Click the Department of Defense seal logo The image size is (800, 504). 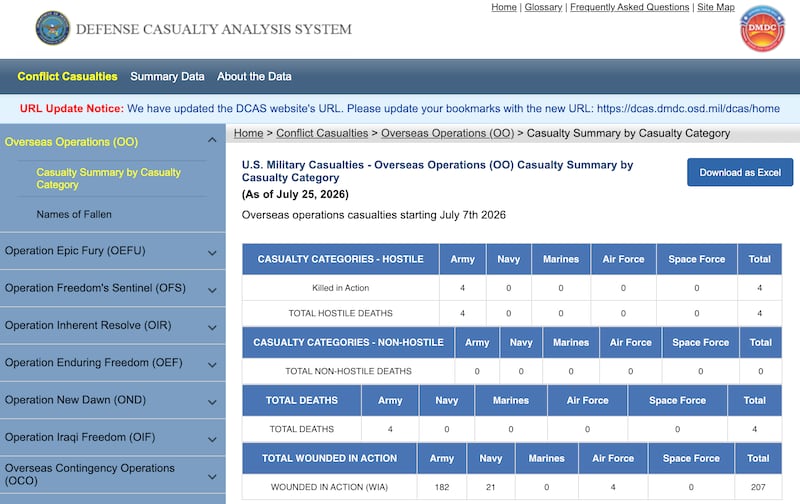tap(53, 28)
